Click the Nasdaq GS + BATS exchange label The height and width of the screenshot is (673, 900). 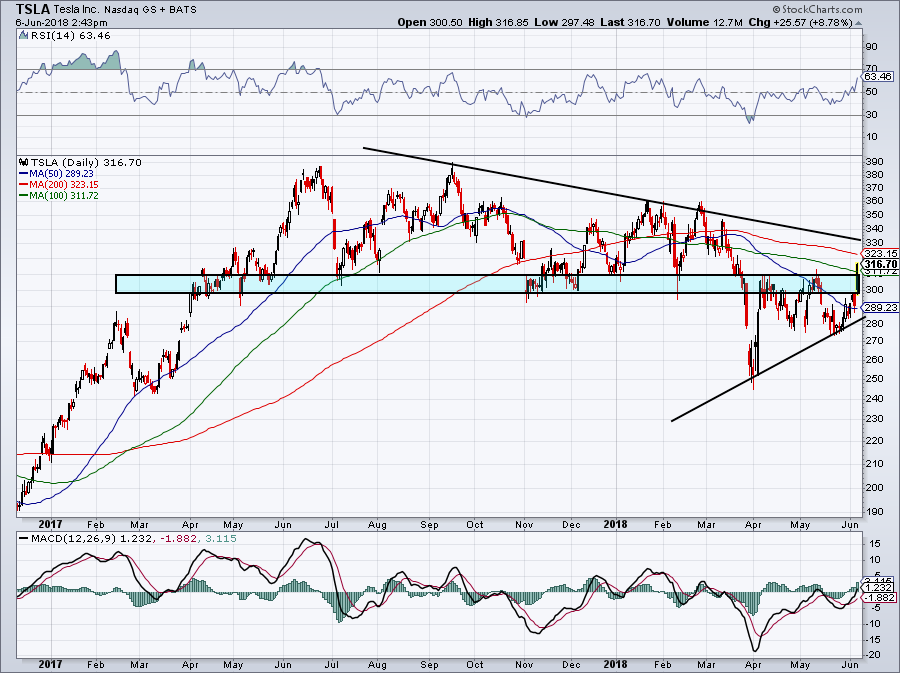coord(150,10)
